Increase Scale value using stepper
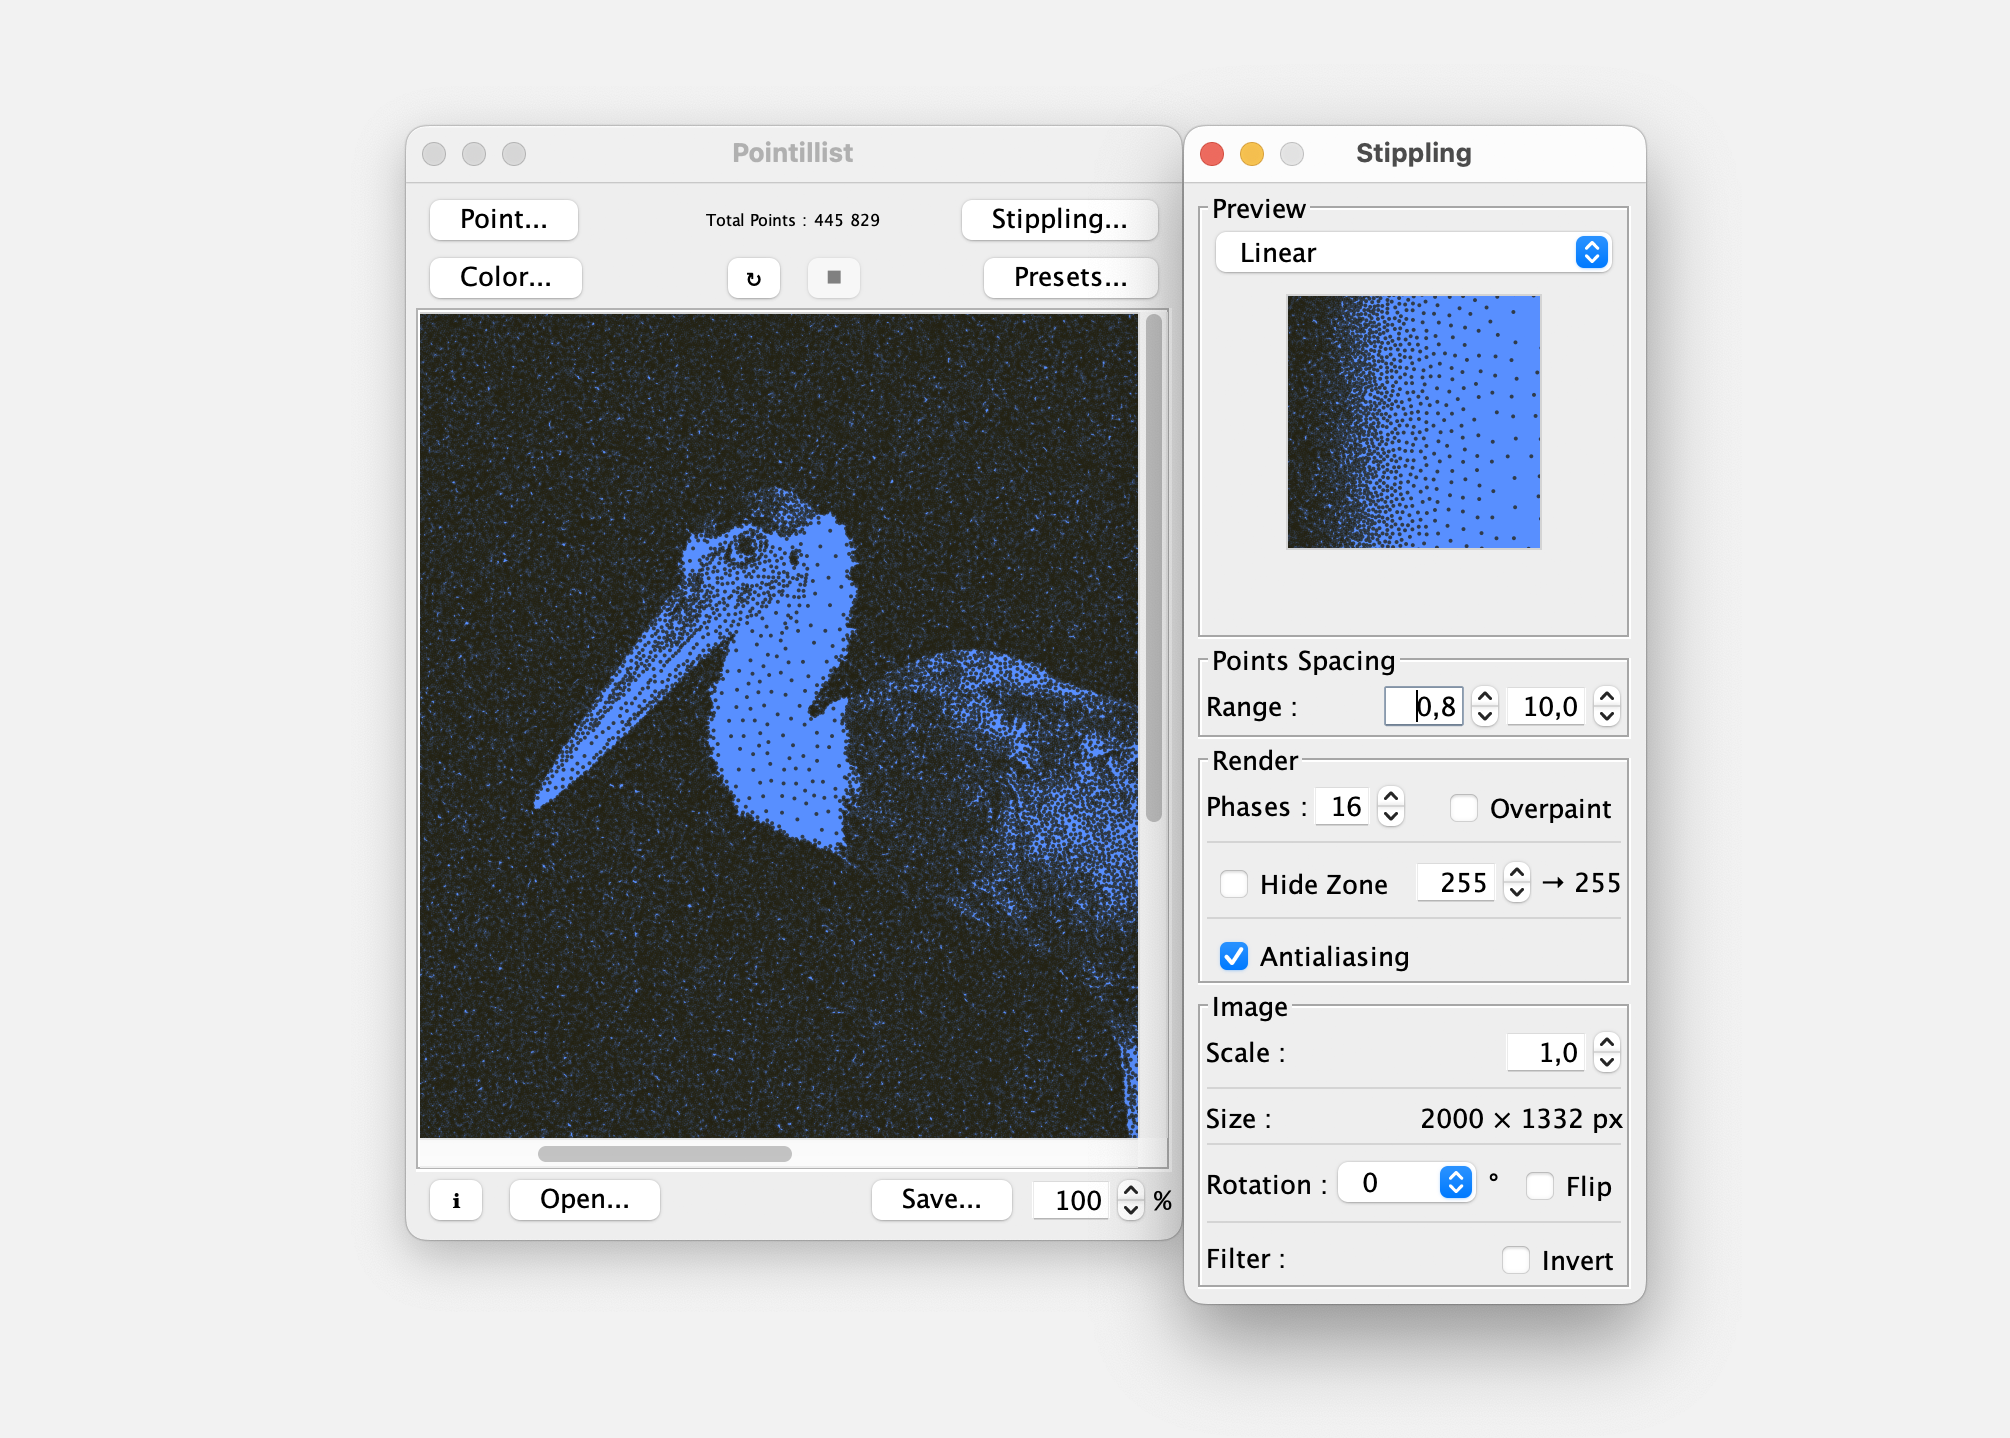Image resolution: width=2010 pixels, height=1438 pixels. click(x=1606, y=1043)
